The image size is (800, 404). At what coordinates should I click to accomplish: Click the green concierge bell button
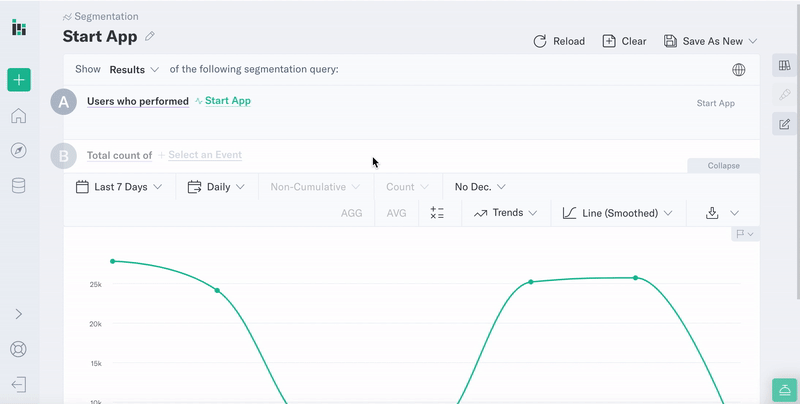[x=784, y=390]
